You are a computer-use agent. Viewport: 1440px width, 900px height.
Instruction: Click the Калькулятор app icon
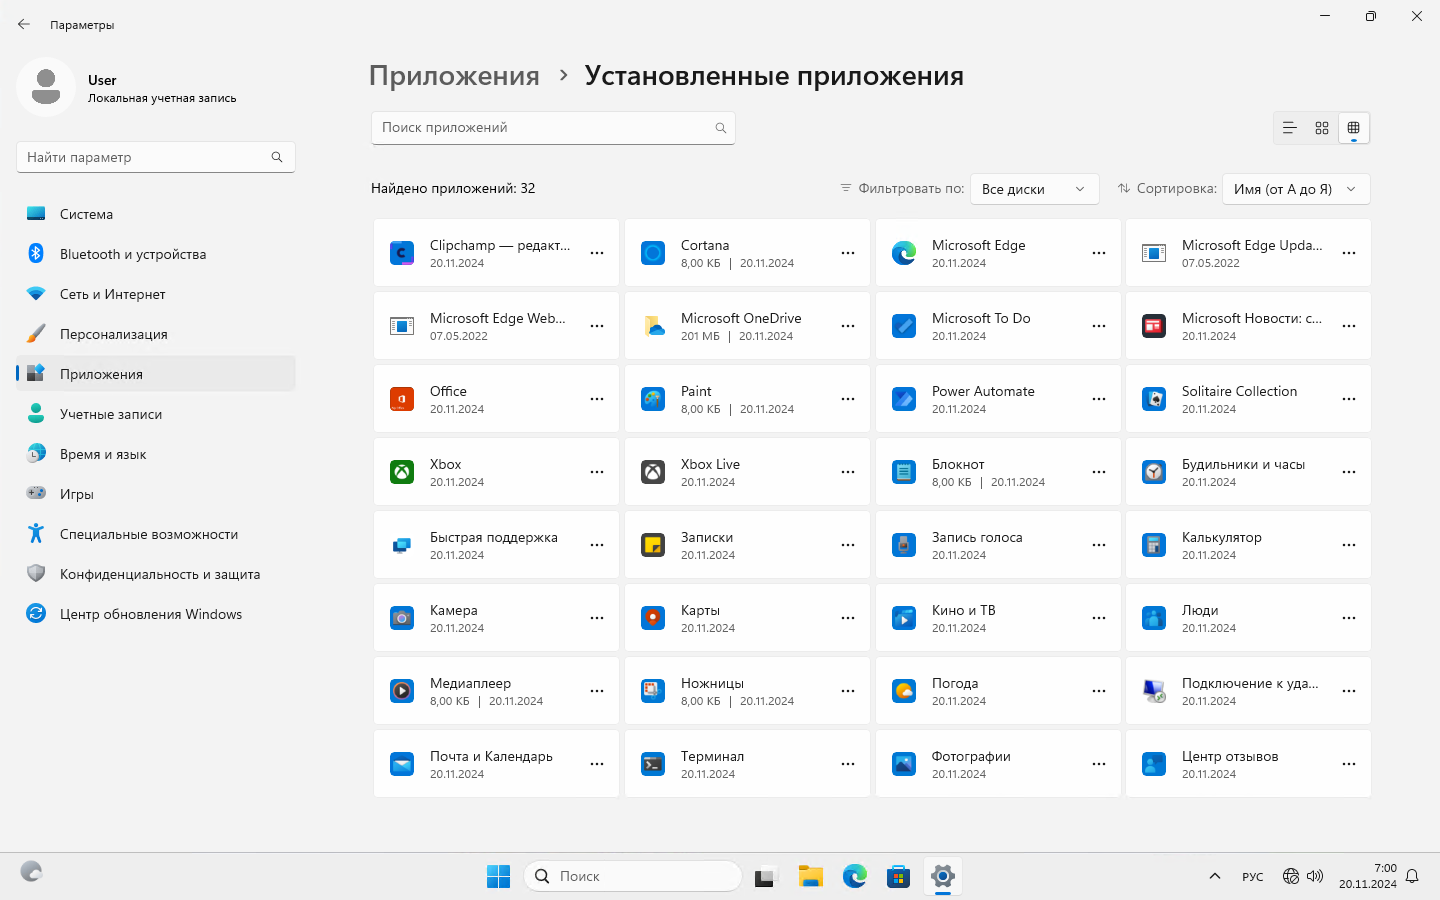pyautogui.click(x=1154, y=545)
